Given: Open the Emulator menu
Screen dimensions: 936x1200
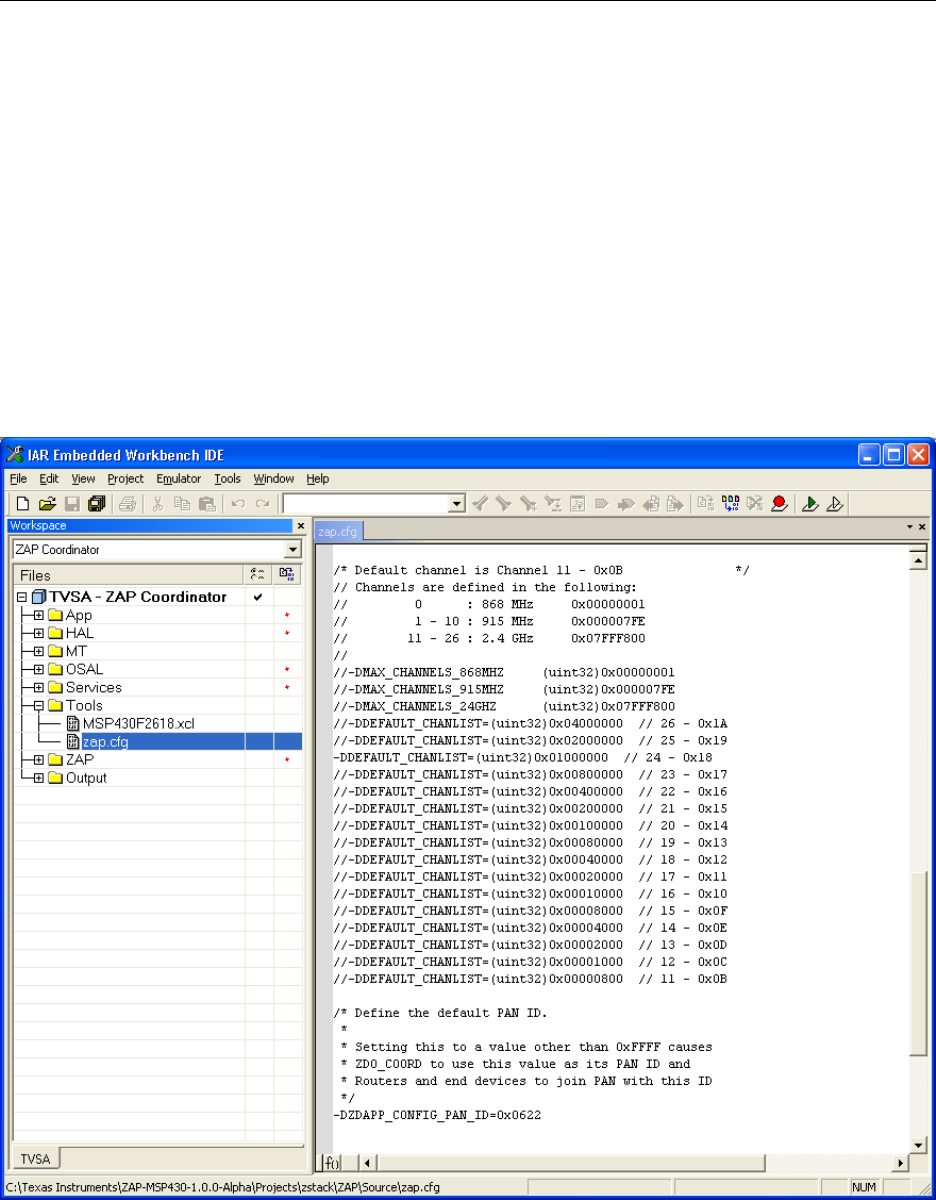Looking at the screenshot, I should tap(179, 479).
